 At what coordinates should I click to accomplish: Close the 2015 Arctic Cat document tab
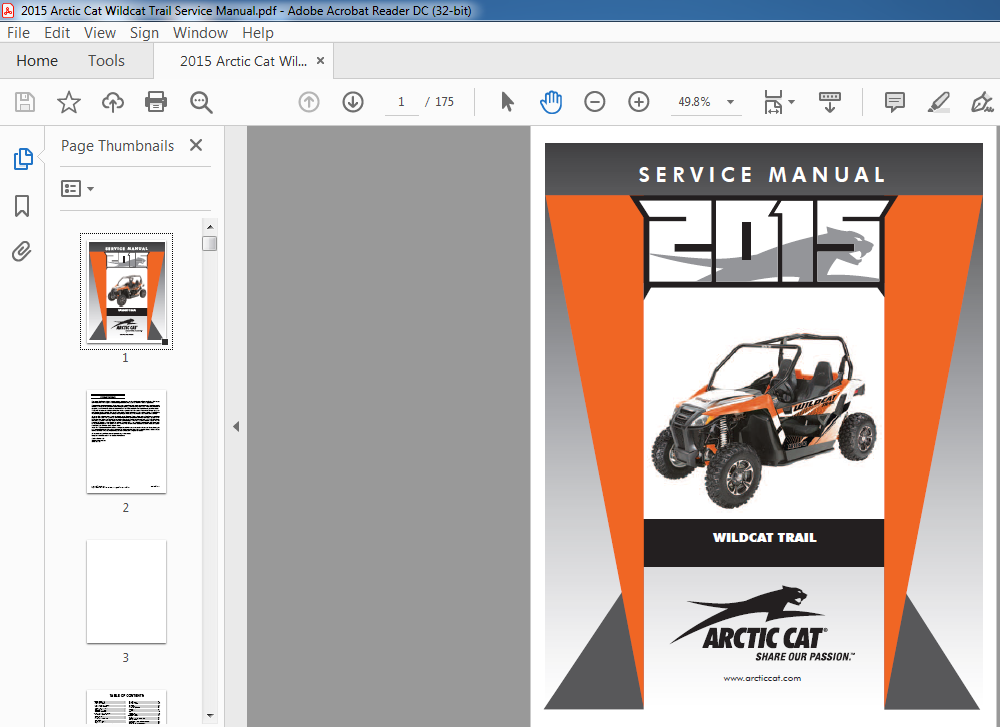[321, 61]
